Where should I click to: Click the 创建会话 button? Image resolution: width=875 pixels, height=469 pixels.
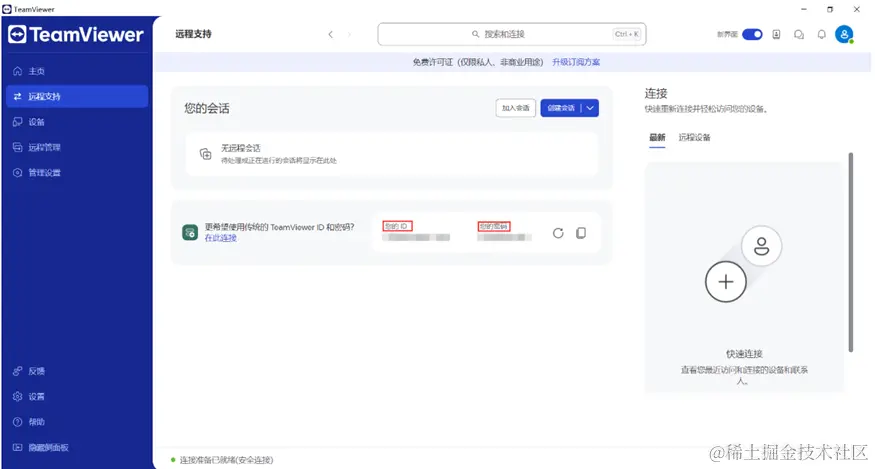click(561, 108)
